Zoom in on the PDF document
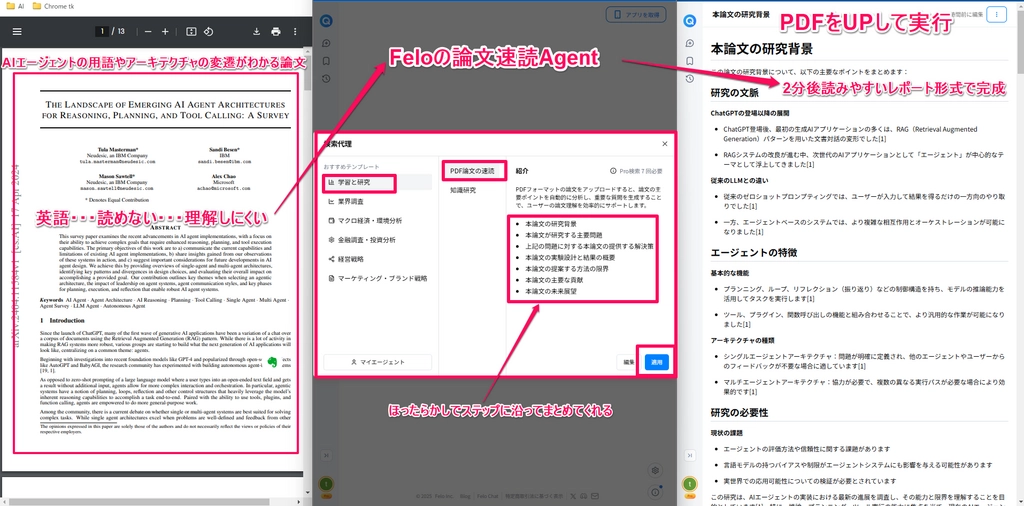 tap(165, 31)
